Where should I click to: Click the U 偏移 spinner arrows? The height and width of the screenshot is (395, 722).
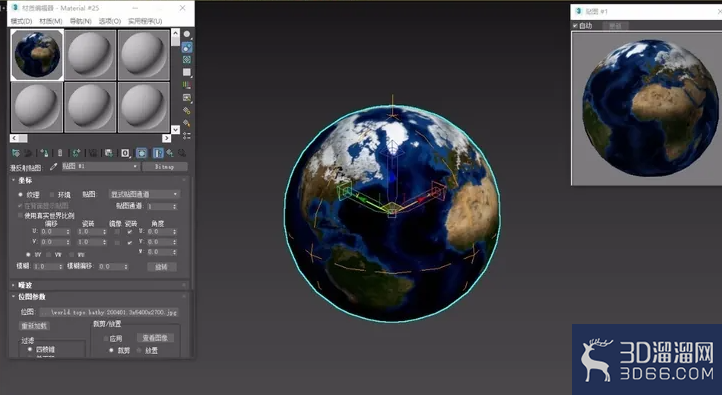[68, 232]
